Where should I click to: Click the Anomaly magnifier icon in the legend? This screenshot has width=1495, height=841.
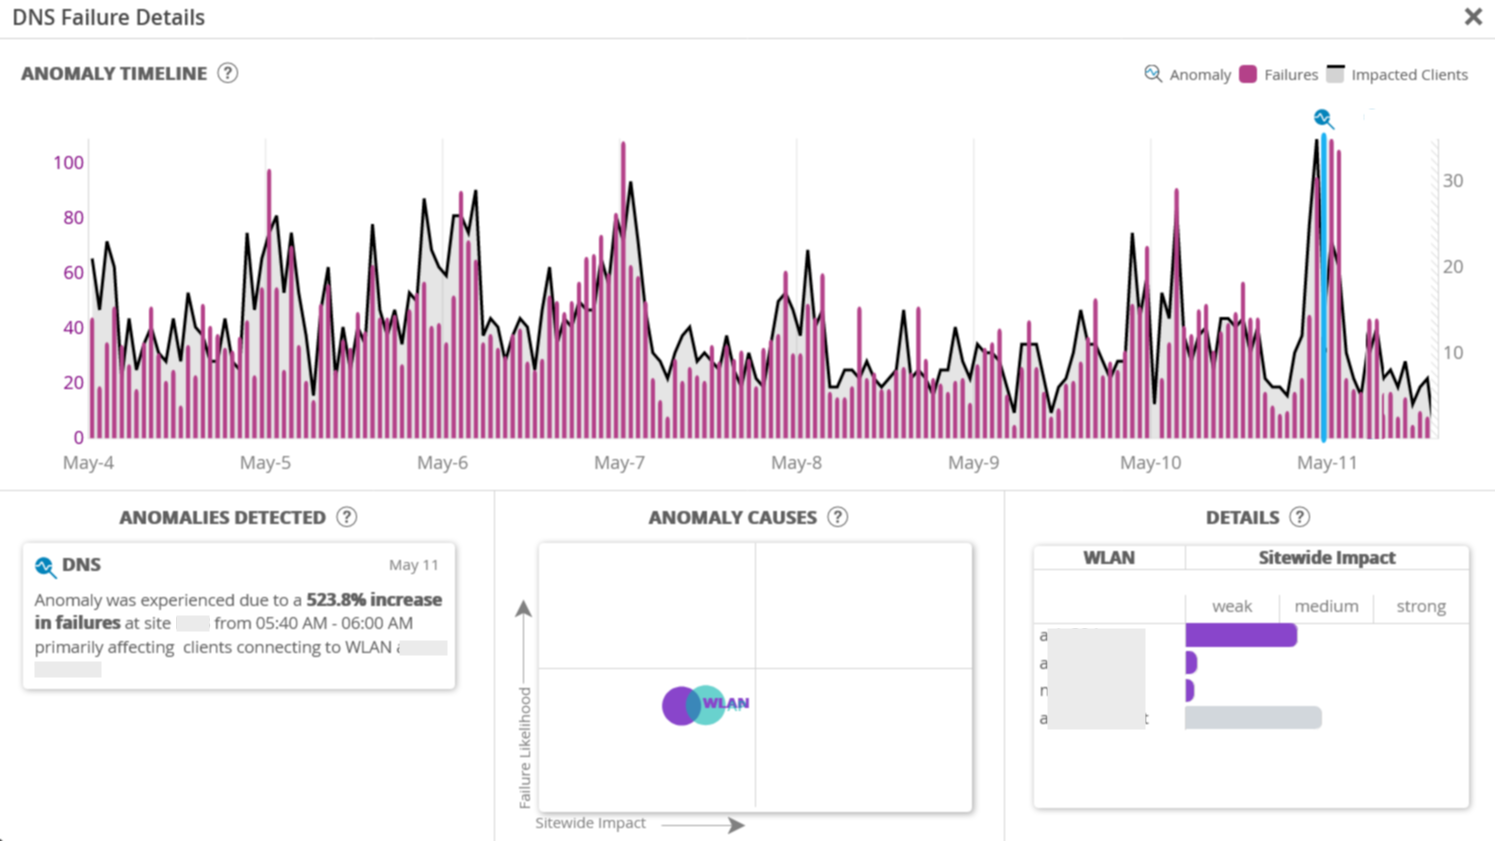point(1153,74)
